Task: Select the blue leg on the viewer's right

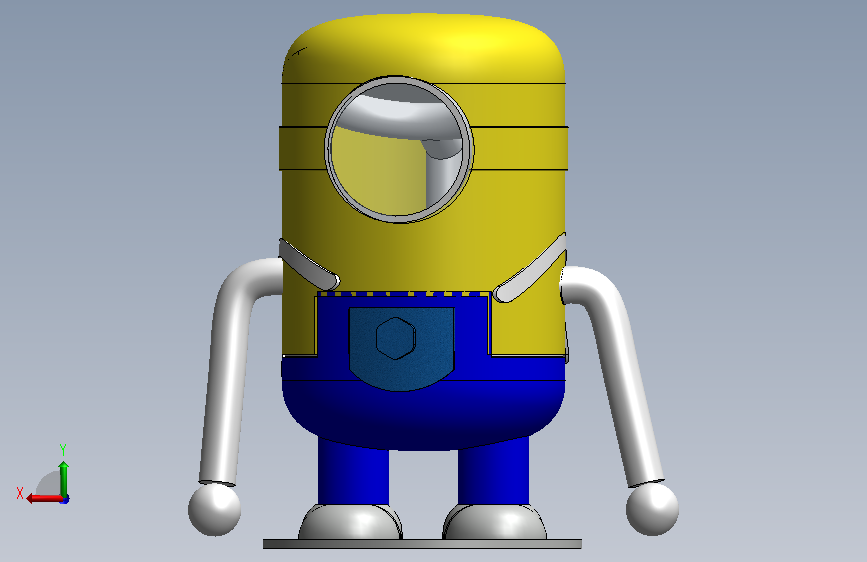Action: tap(493, 473)
